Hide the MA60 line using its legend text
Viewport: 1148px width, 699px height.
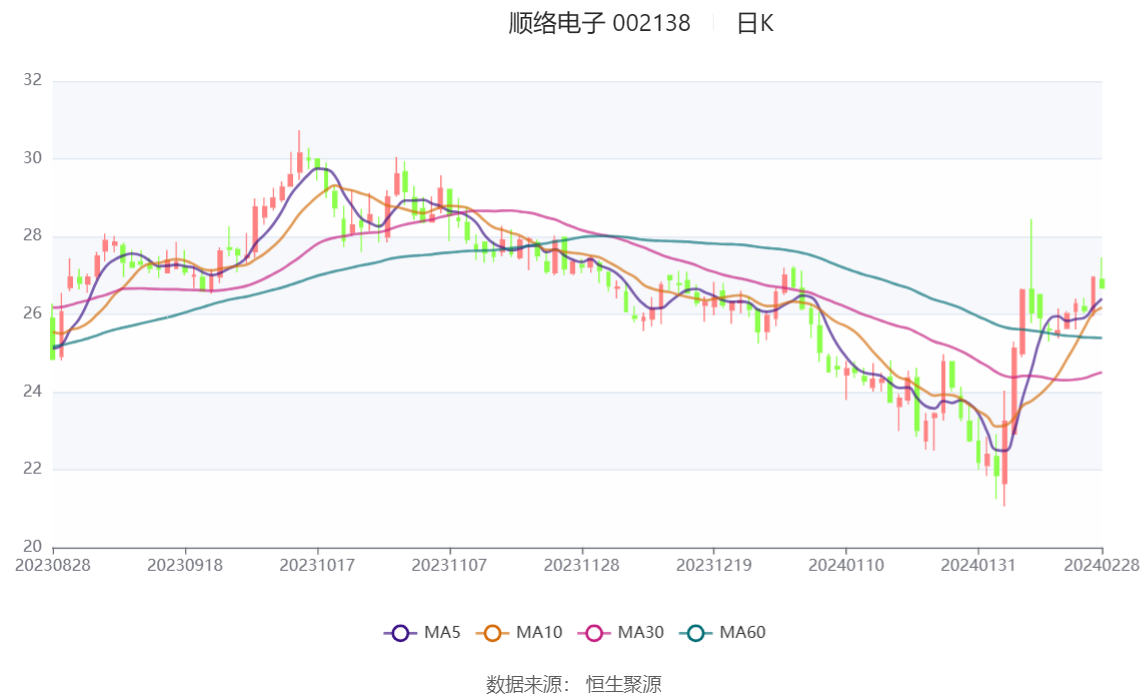click(x=743, y=633)
